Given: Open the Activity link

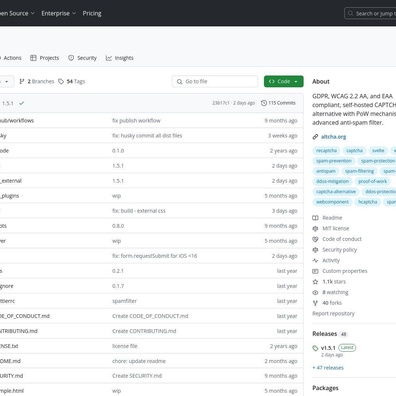Looking at the screenshot, I should (x=331, y=260).
